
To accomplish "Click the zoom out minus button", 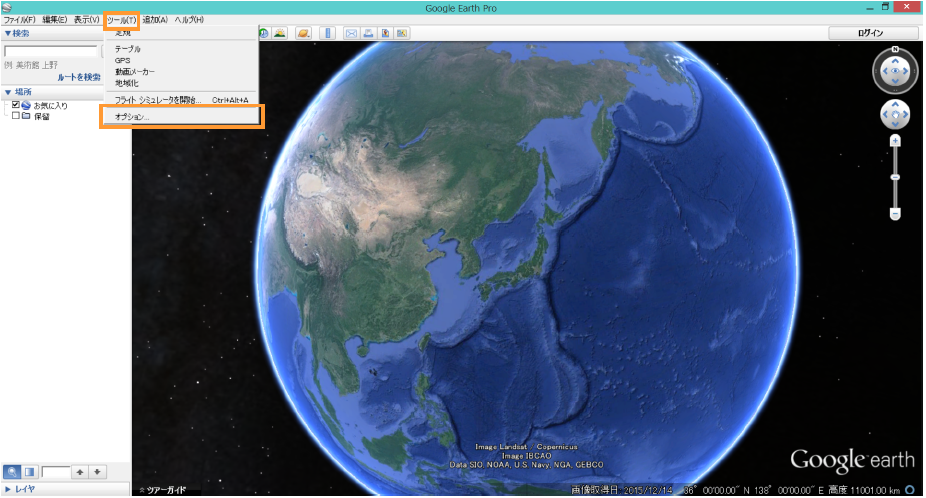I will coord(895,214).
